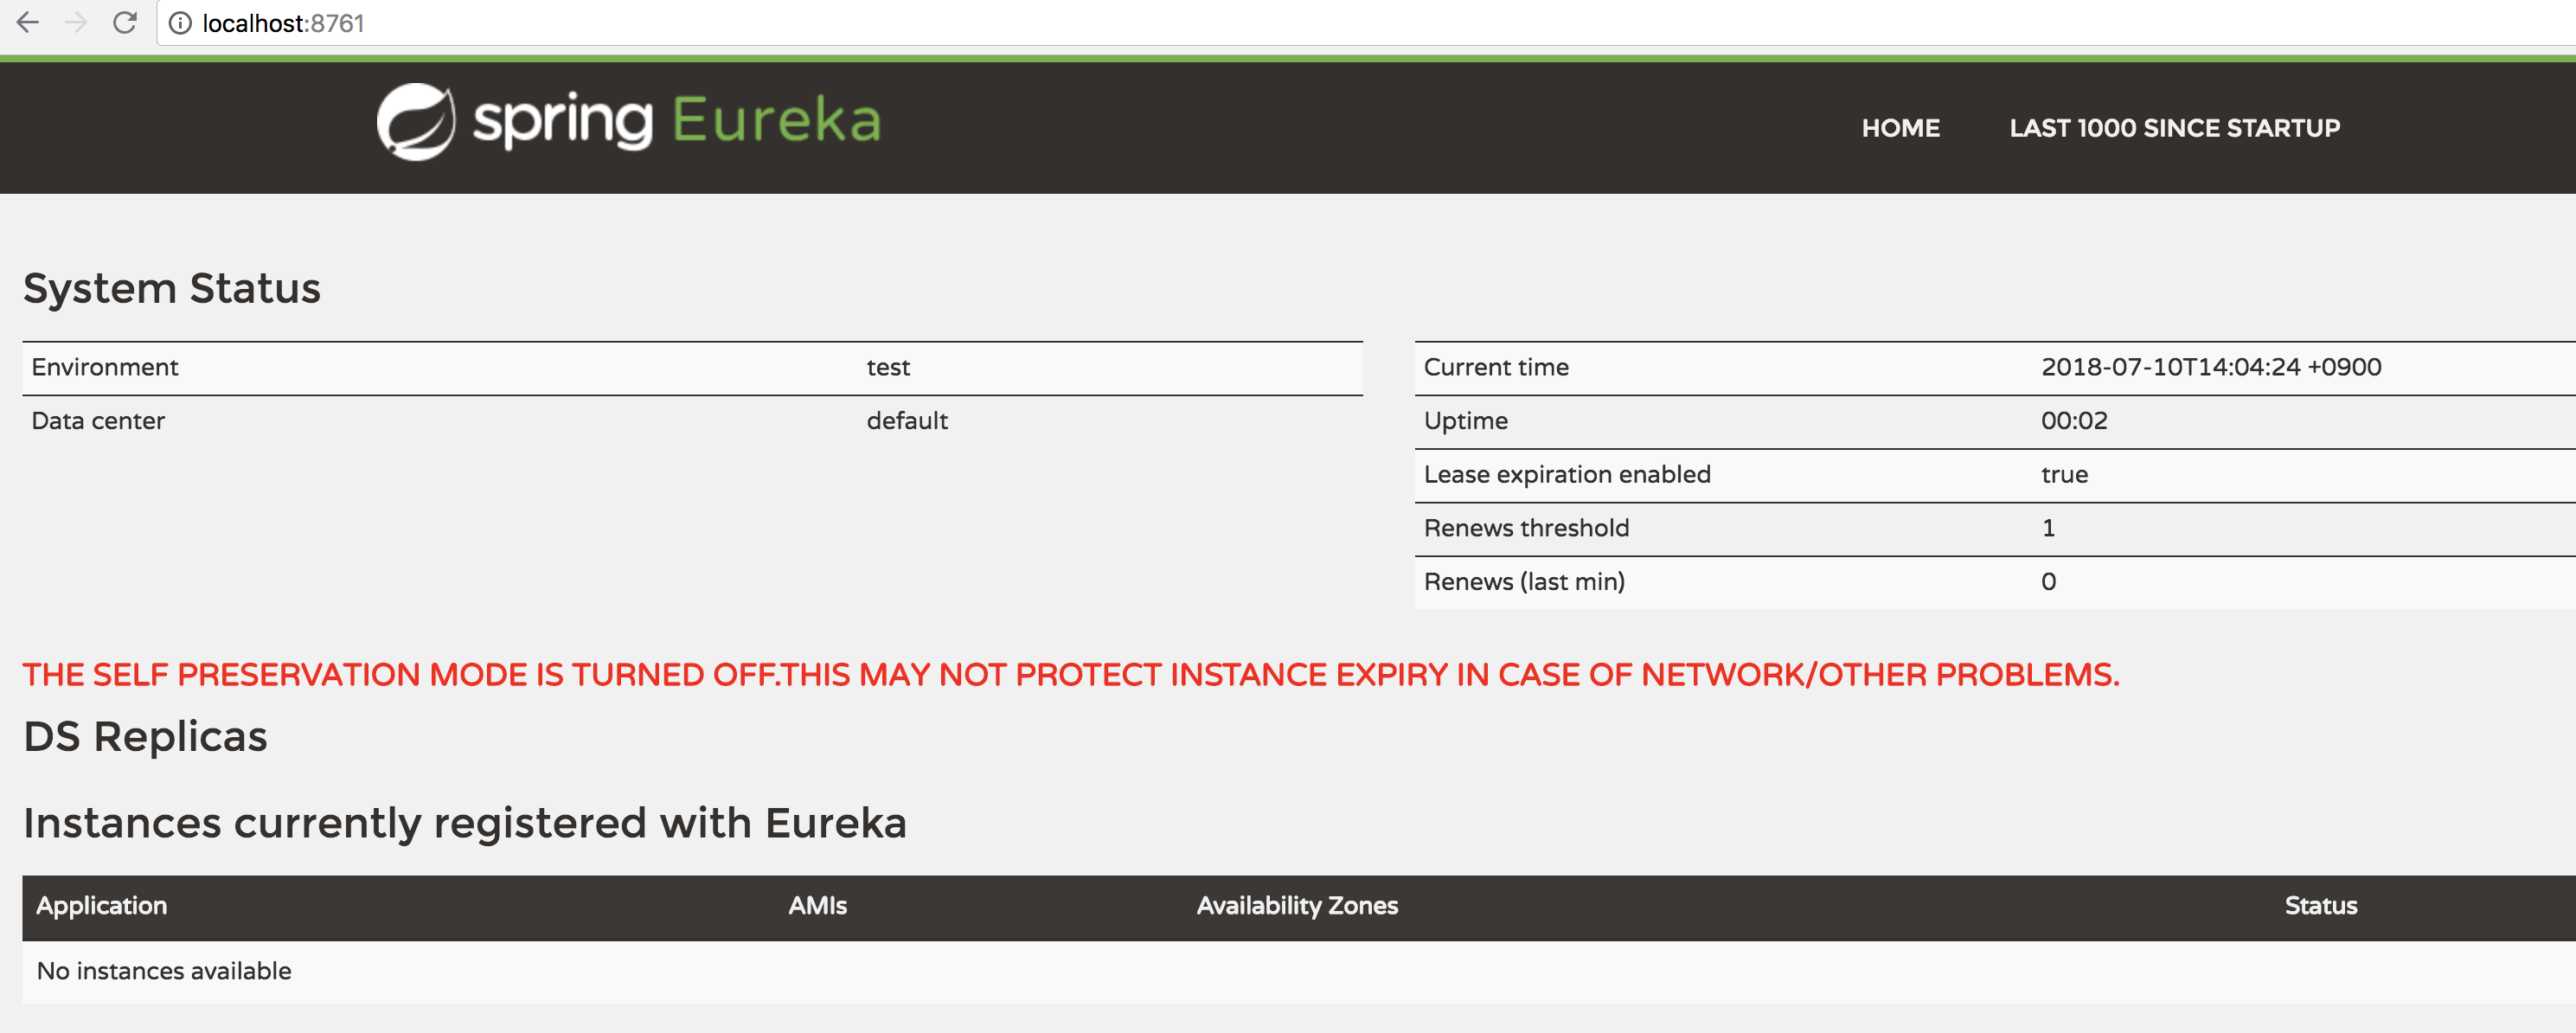
Task: Click the No instances available row
Action: [x=164, y=971]
